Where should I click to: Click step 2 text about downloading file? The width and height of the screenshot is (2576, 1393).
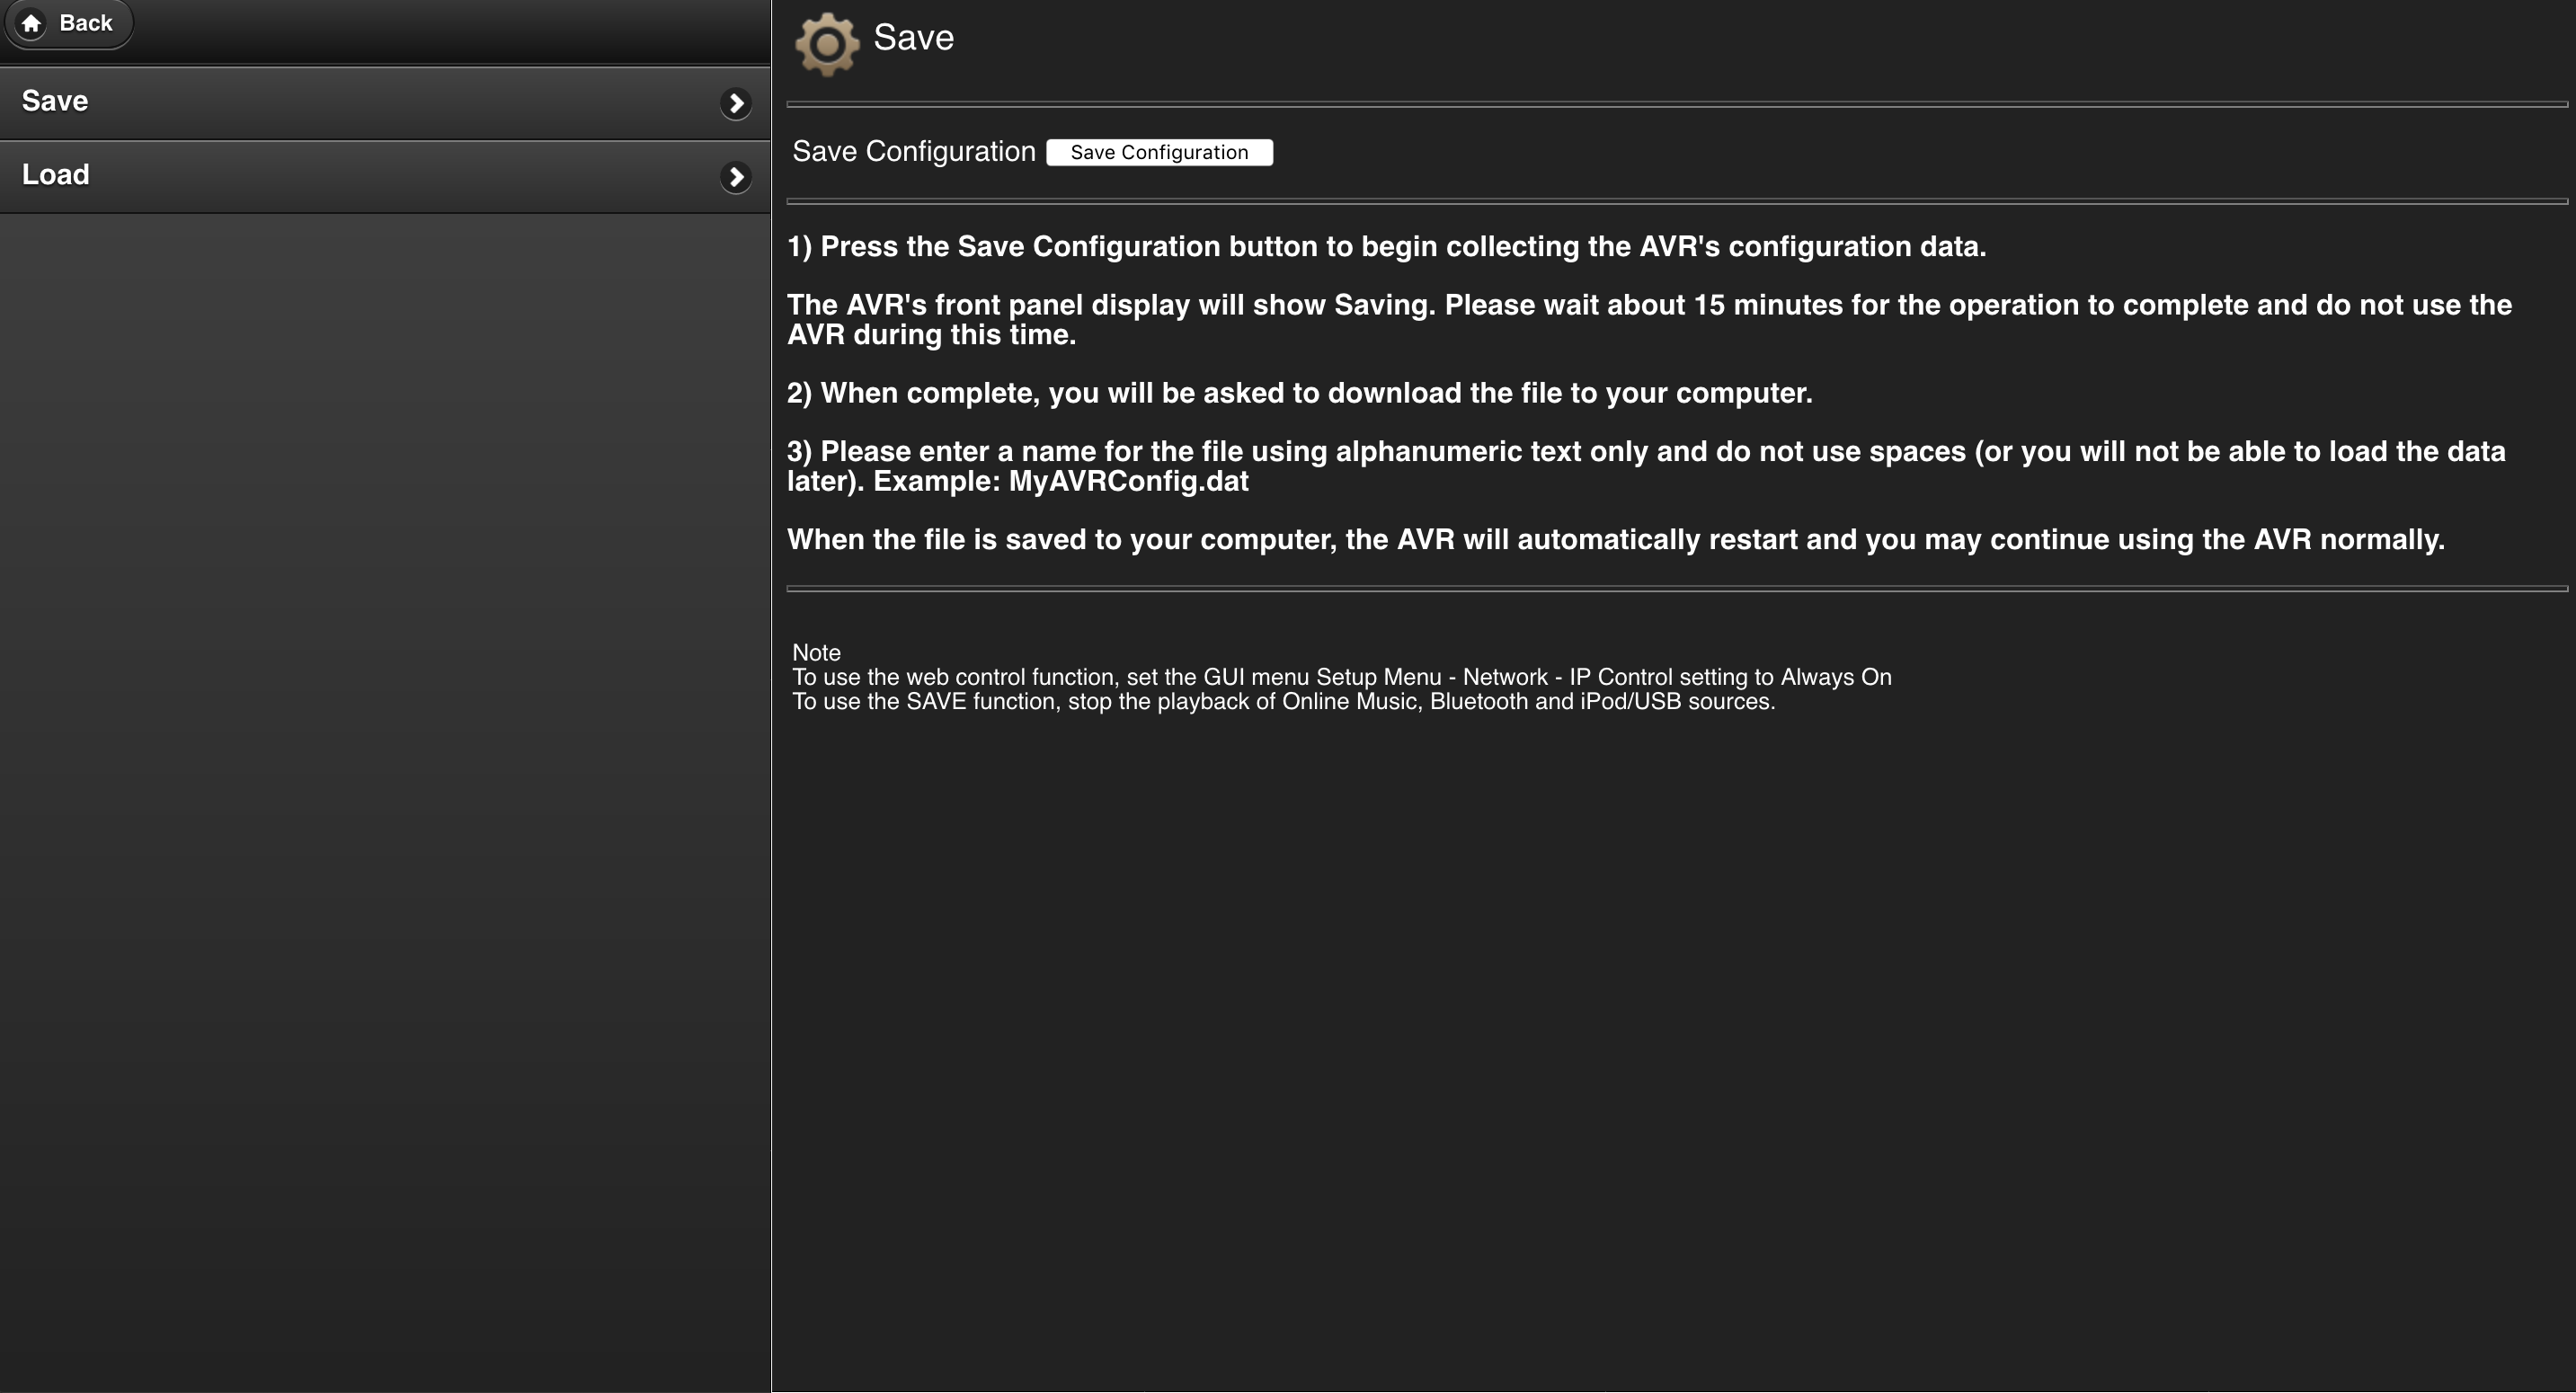[1299, 393]
